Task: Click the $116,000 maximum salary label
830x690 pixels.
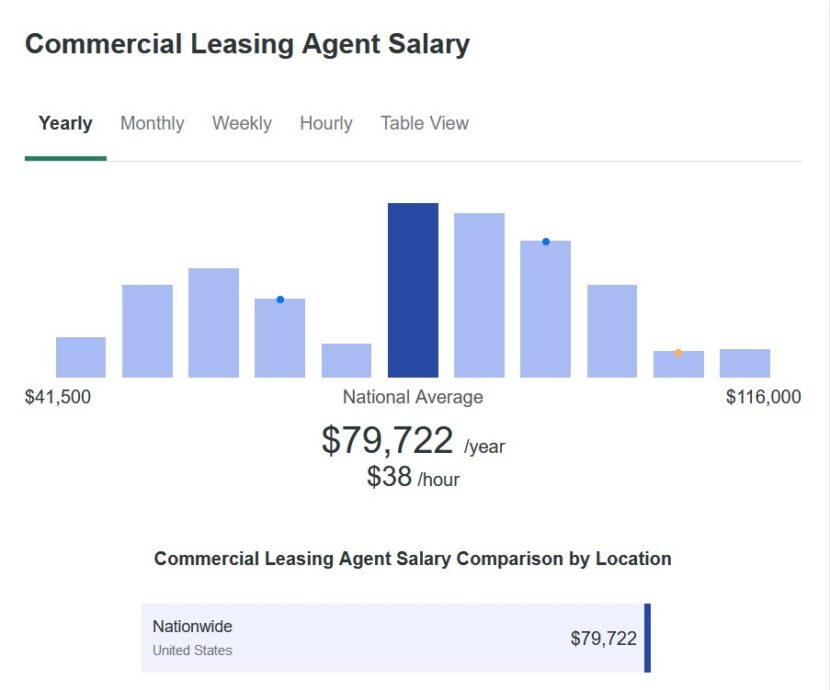Action: [765, 396]
